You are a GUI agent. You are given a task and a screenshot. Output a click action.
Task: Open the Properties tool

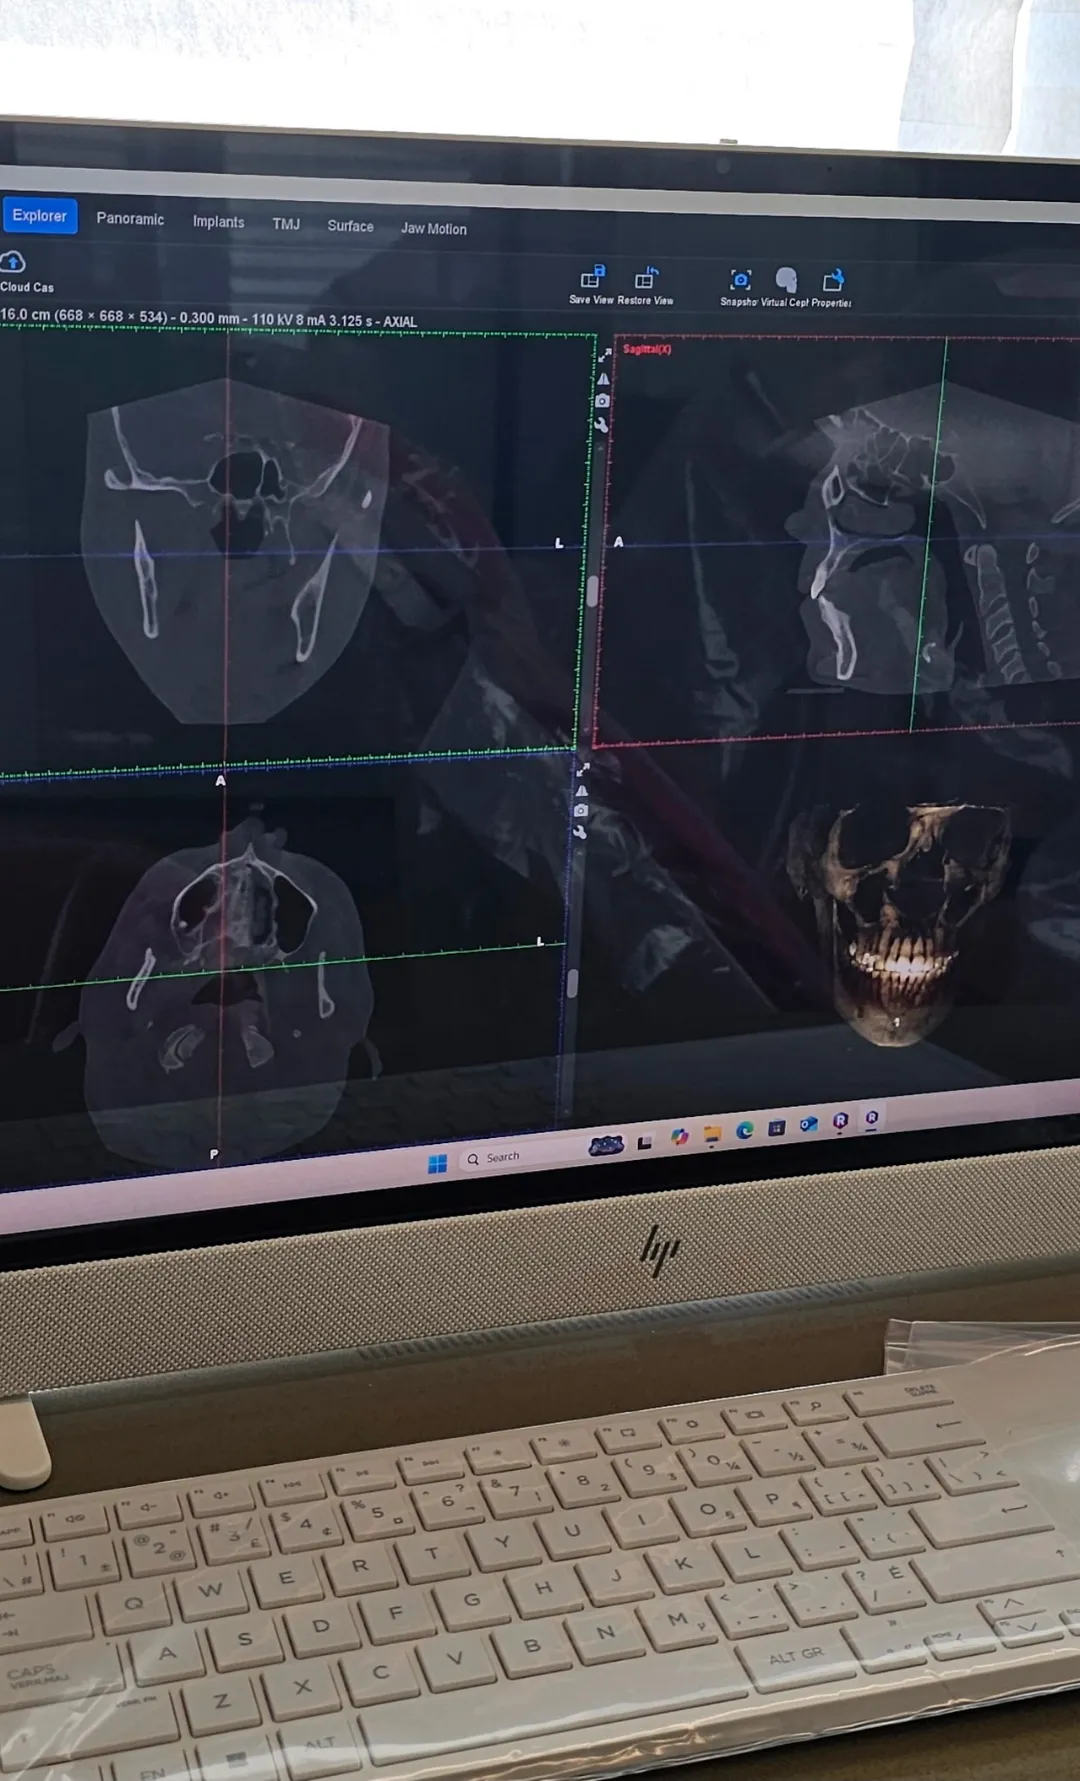pos(833,281)
